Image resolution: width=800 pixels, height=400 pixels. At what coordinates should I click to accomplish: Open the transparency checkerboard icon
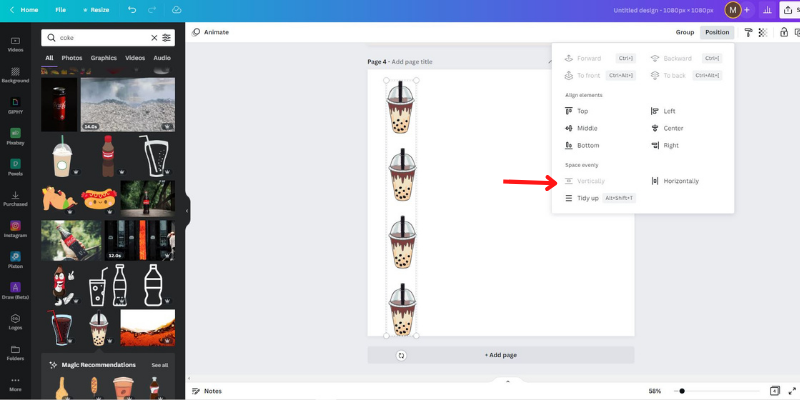763,32
